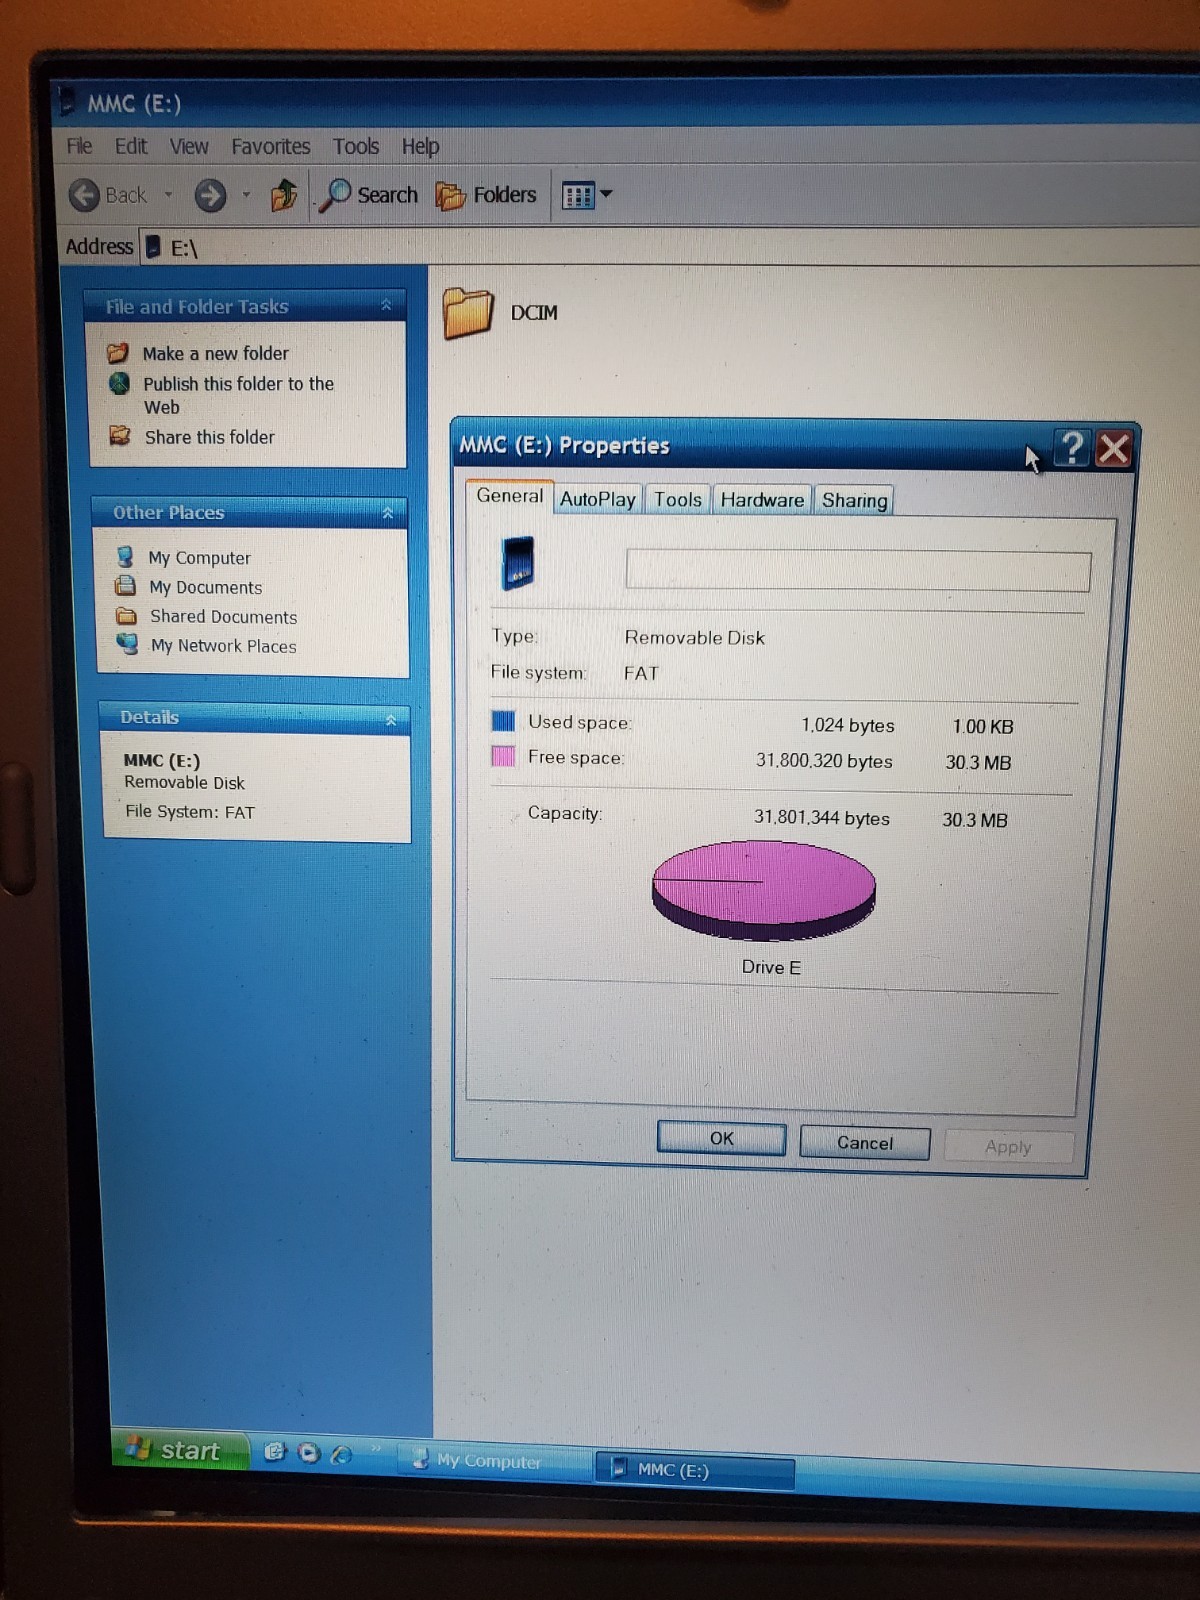Collapse the Other Places panel
1200x1600 pixels.
[x=388, y=513]
